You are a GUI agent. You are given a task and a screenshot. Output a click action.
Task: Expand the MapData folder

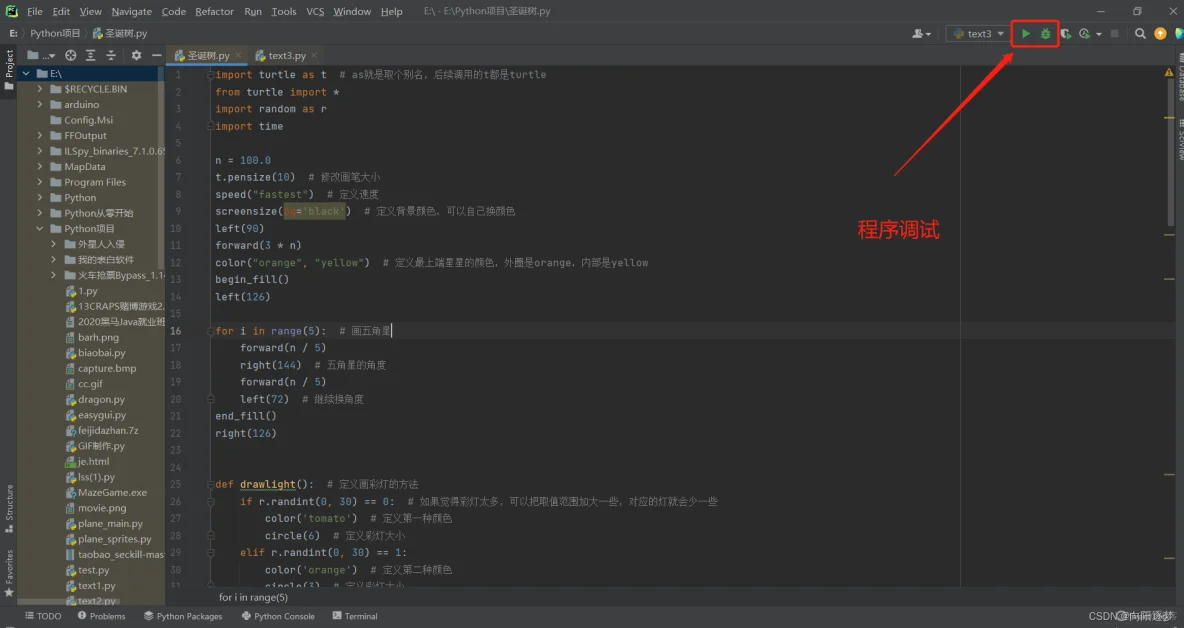(40, 167)
